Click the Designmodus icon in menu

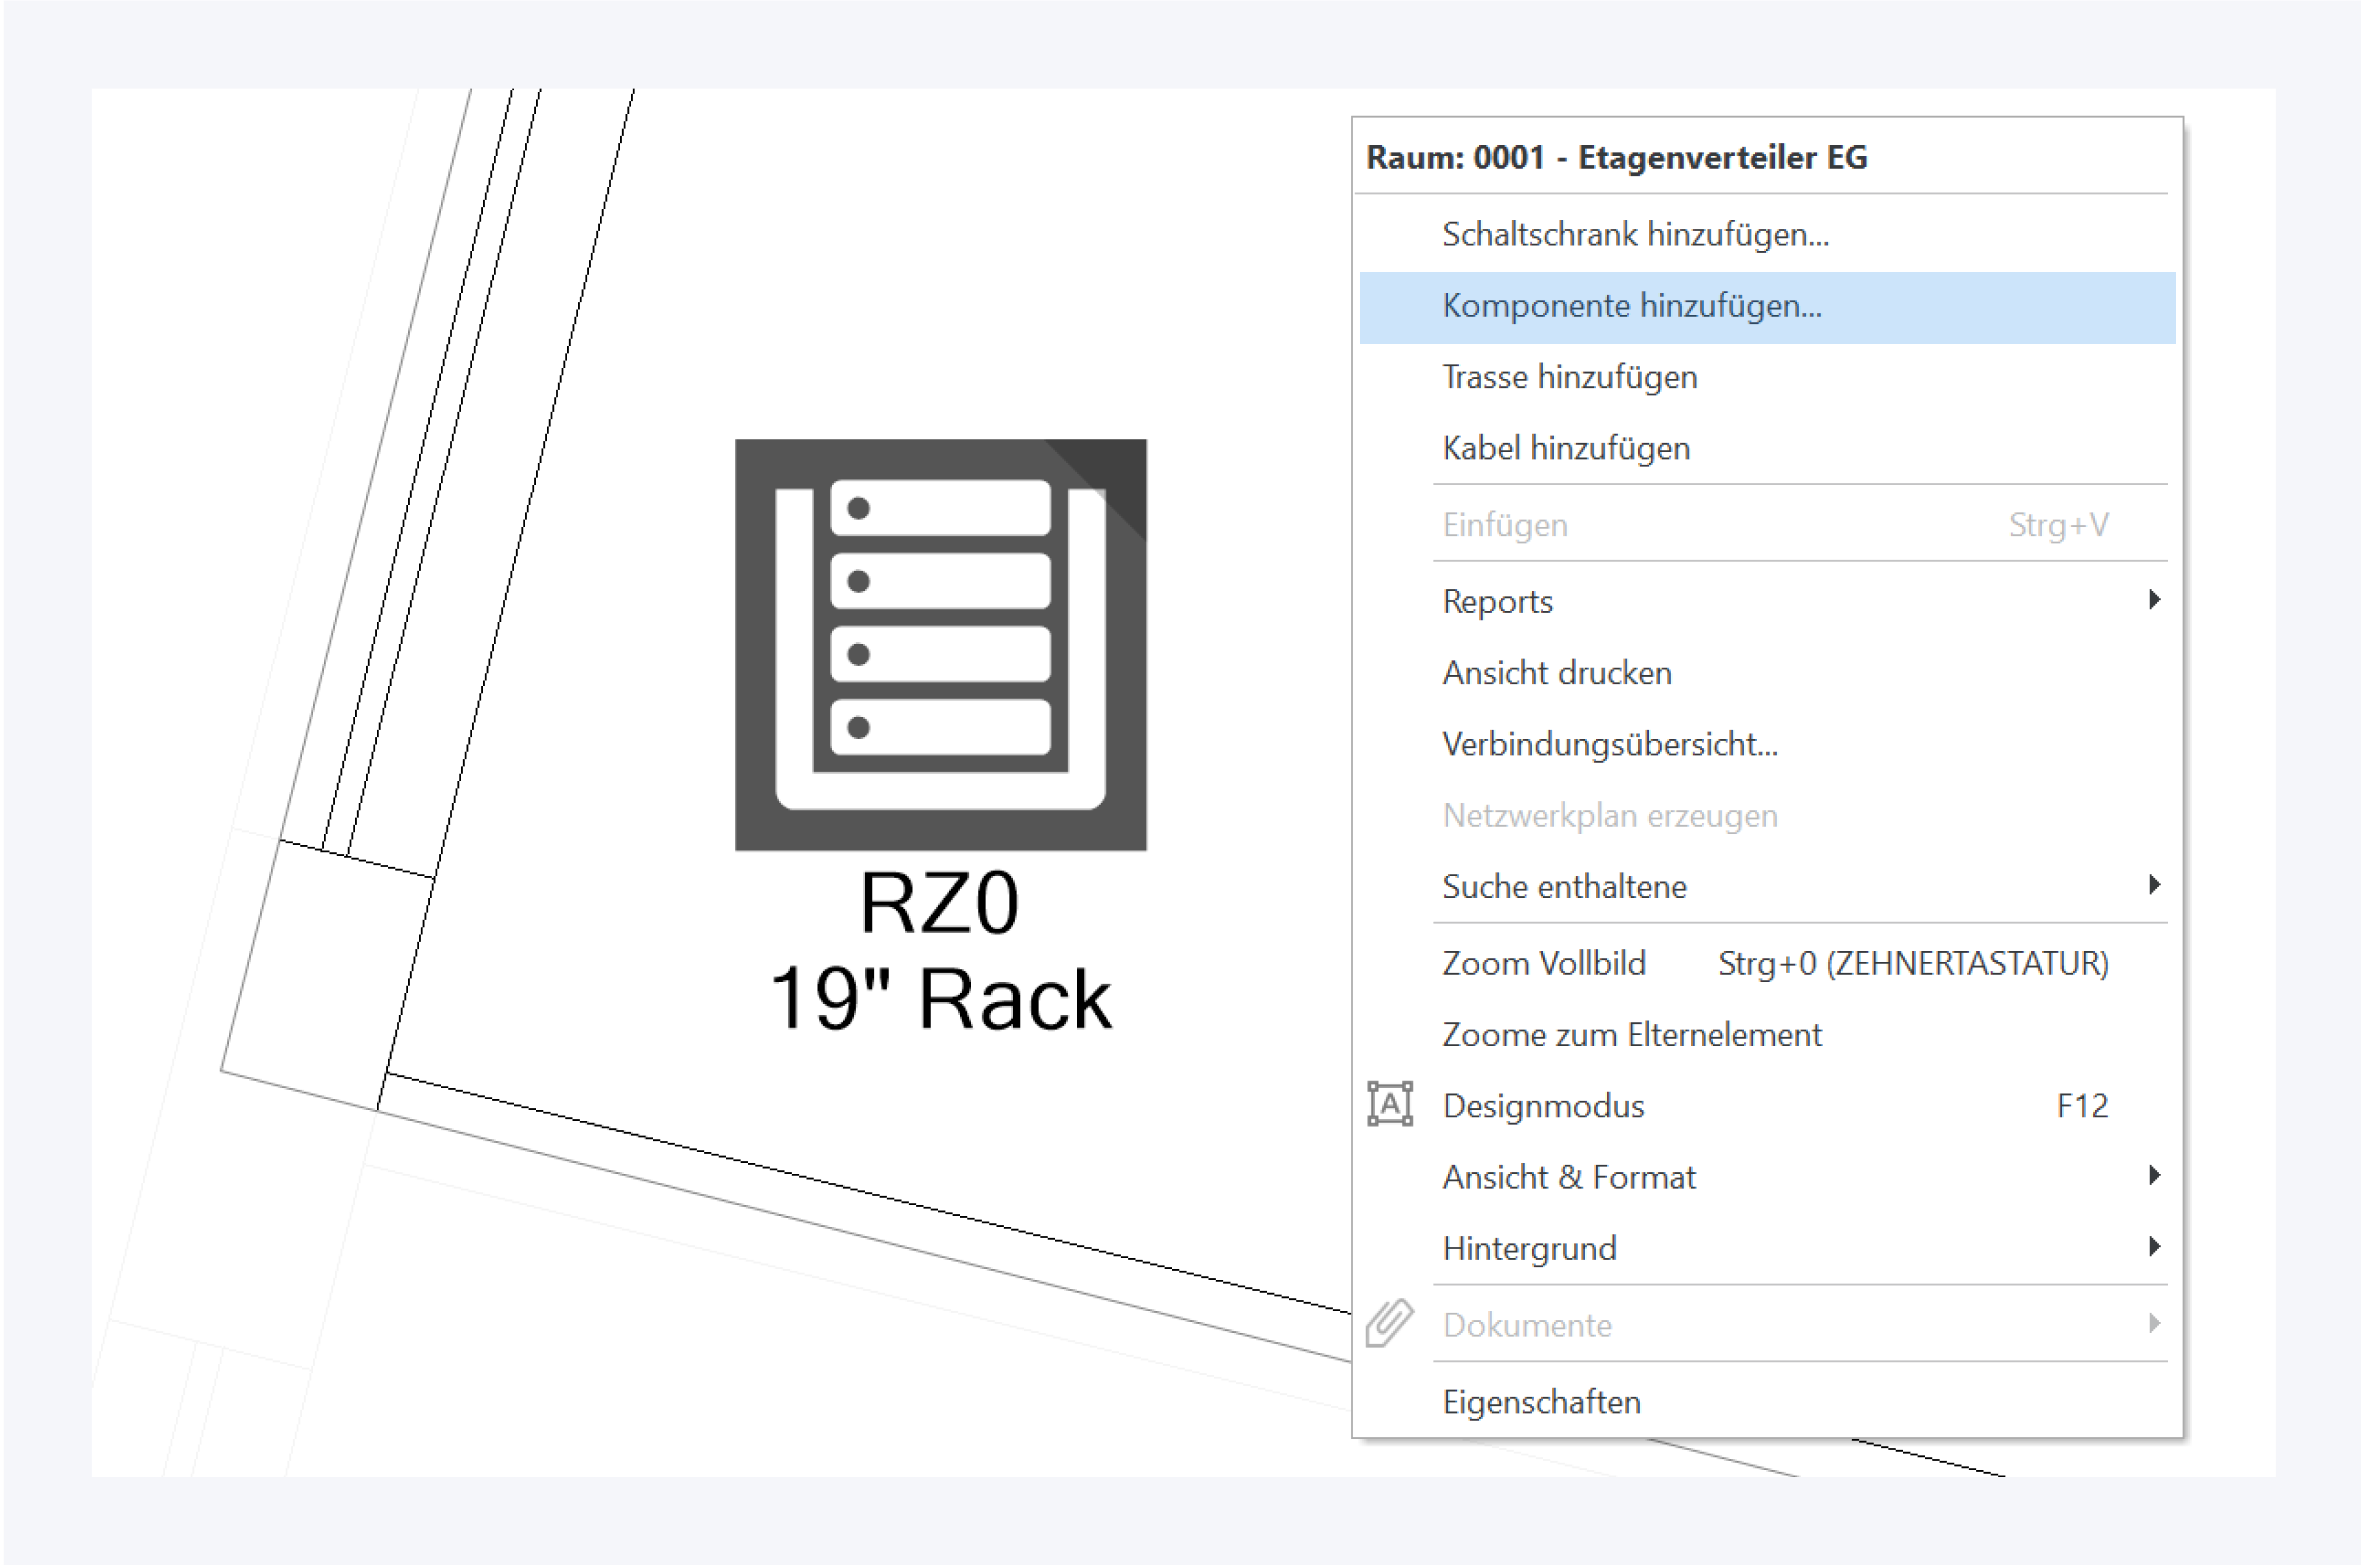click(1390, 1104)
